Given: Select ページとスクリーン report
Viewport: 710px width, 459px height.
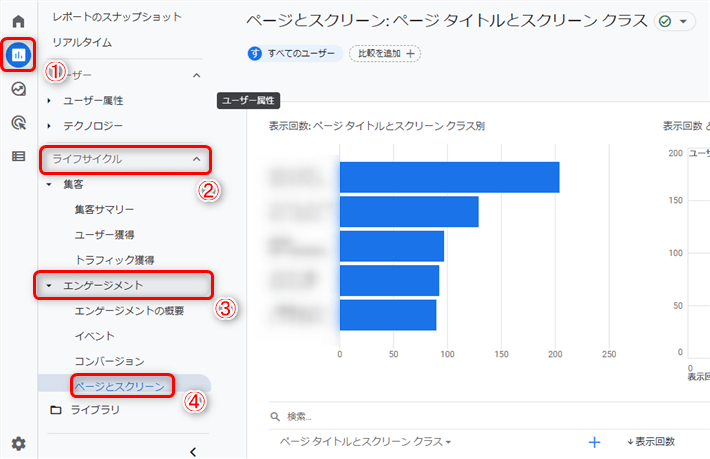Looking at the screenshot, I should (119, 385).
